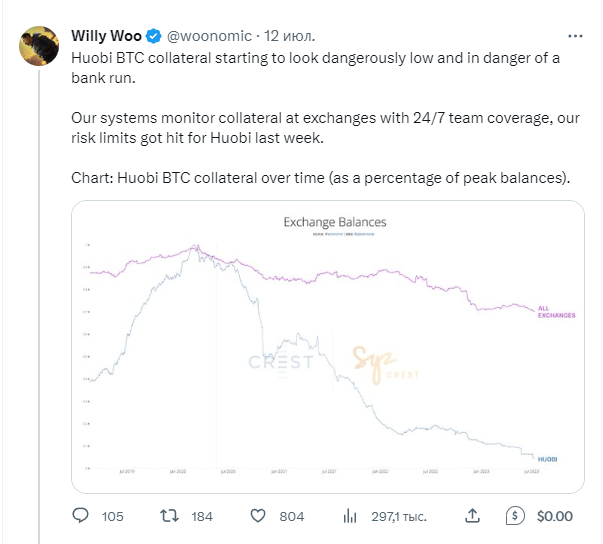Like the tweet with the heart icon
Viewport: 603px width, 544px height.
pos(257,516)
